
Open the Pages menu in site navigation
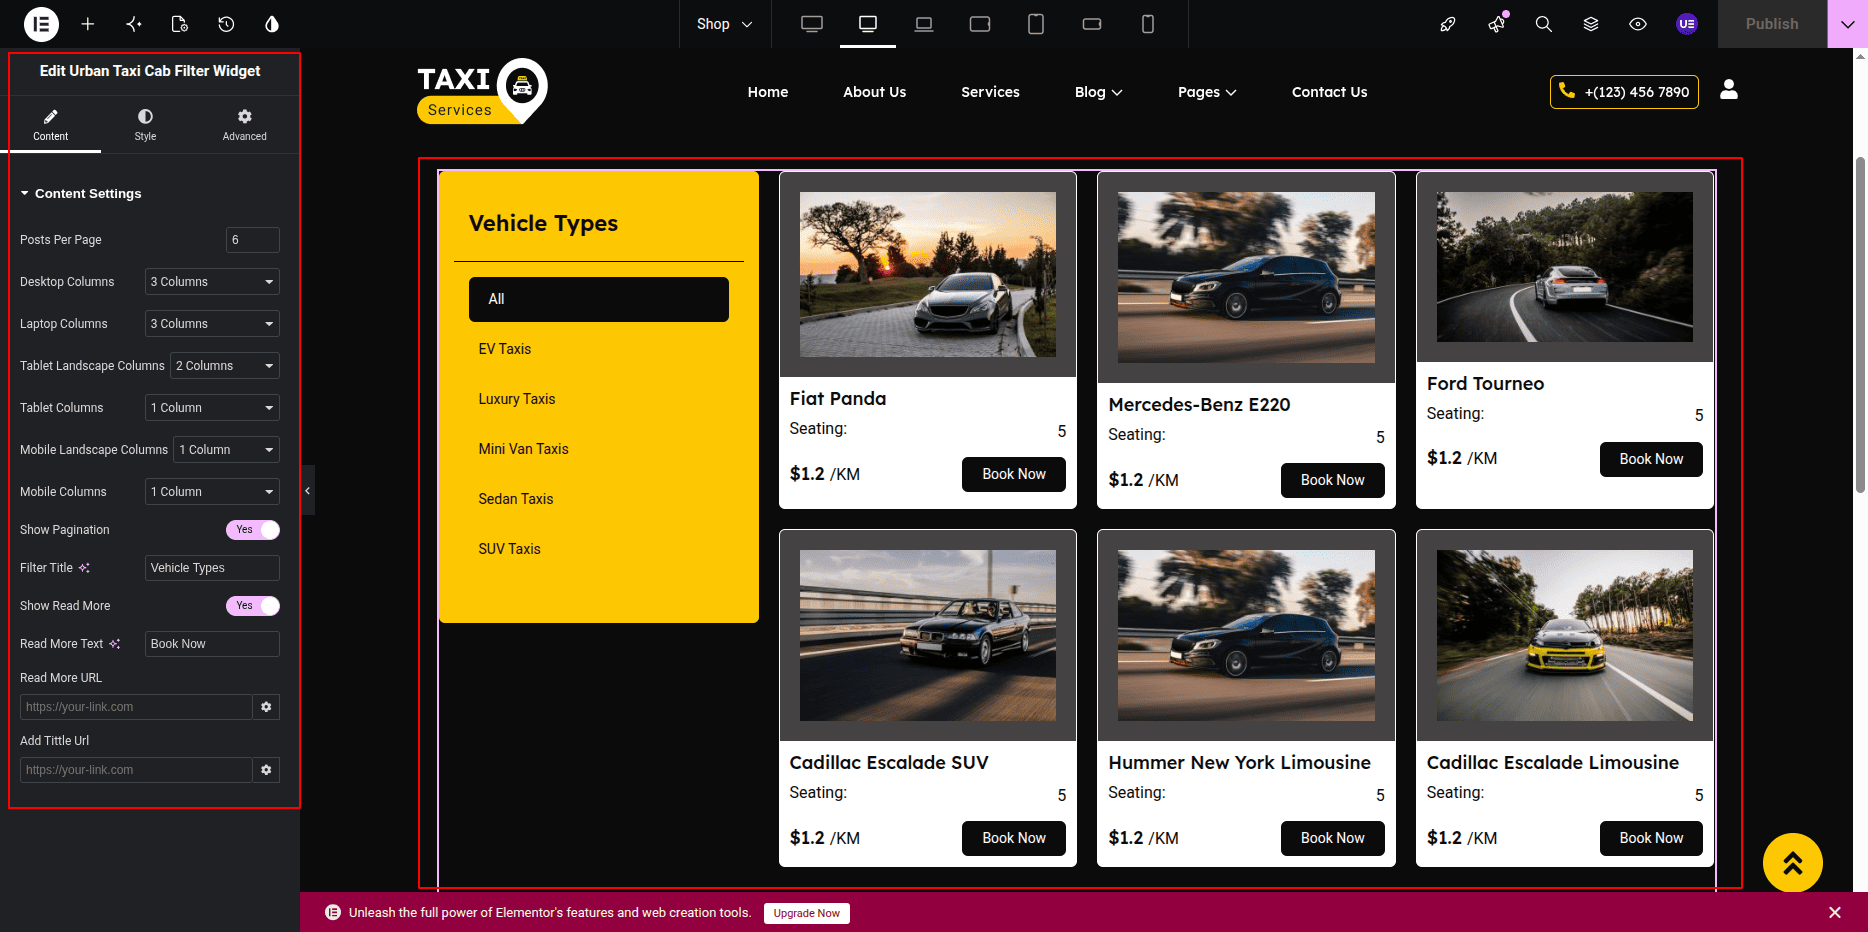pyautogui.click(x=1207, y=92)
